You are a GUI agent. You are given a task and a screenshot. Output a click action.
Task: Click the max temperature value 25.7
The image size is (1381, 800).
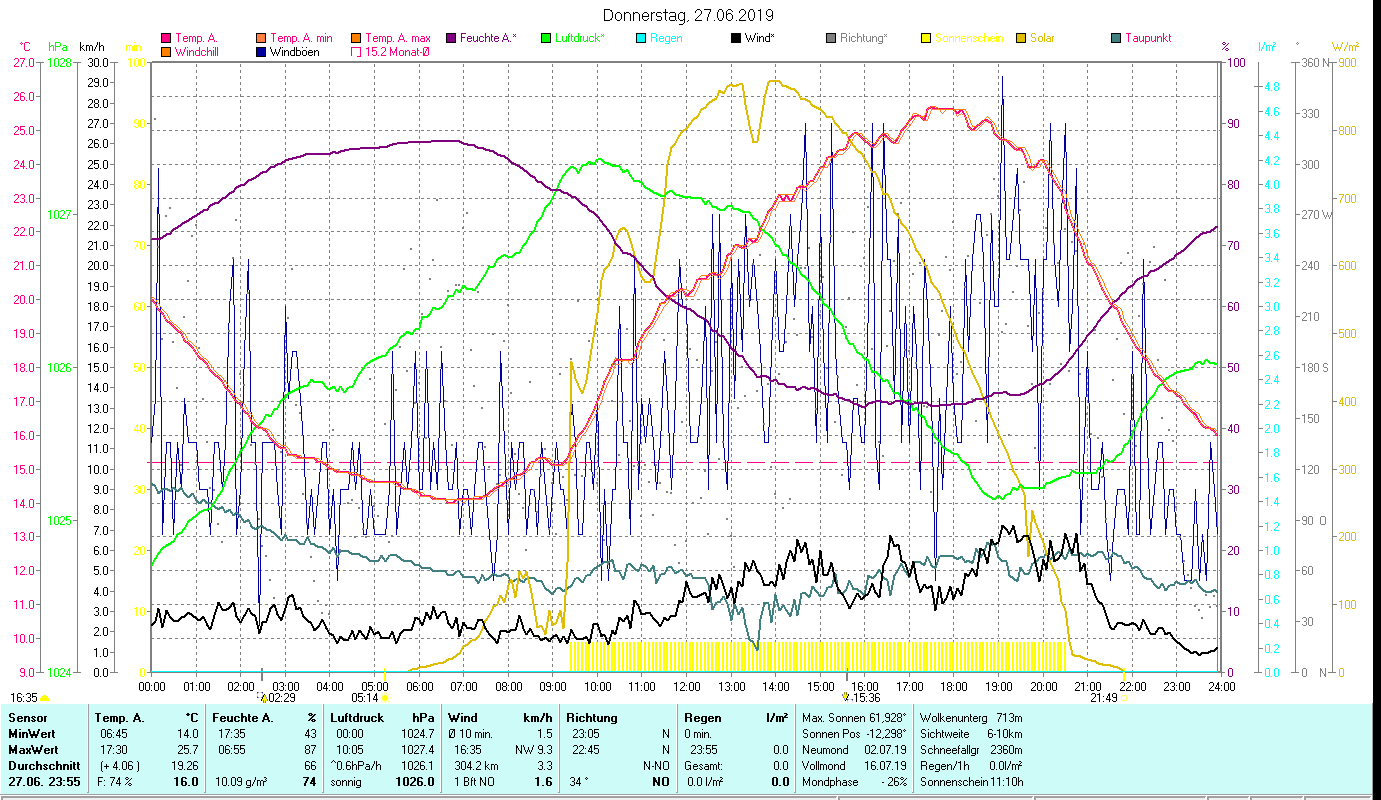188,750
